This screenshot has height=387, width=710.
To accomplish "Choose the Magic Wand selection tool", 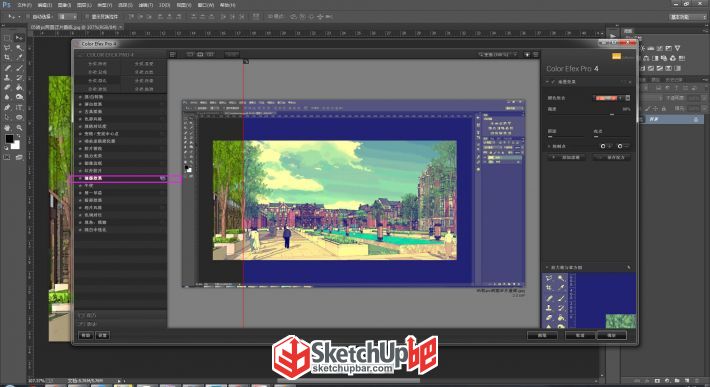I will (x=19, y=48).
